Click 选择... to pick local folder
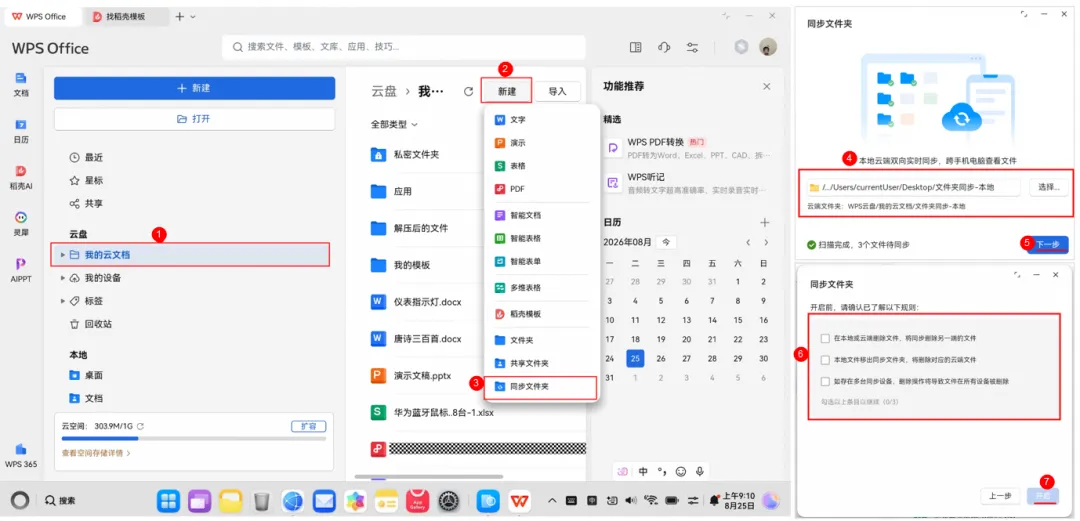The image size is (1080, 521). (x=1049, y=187)
